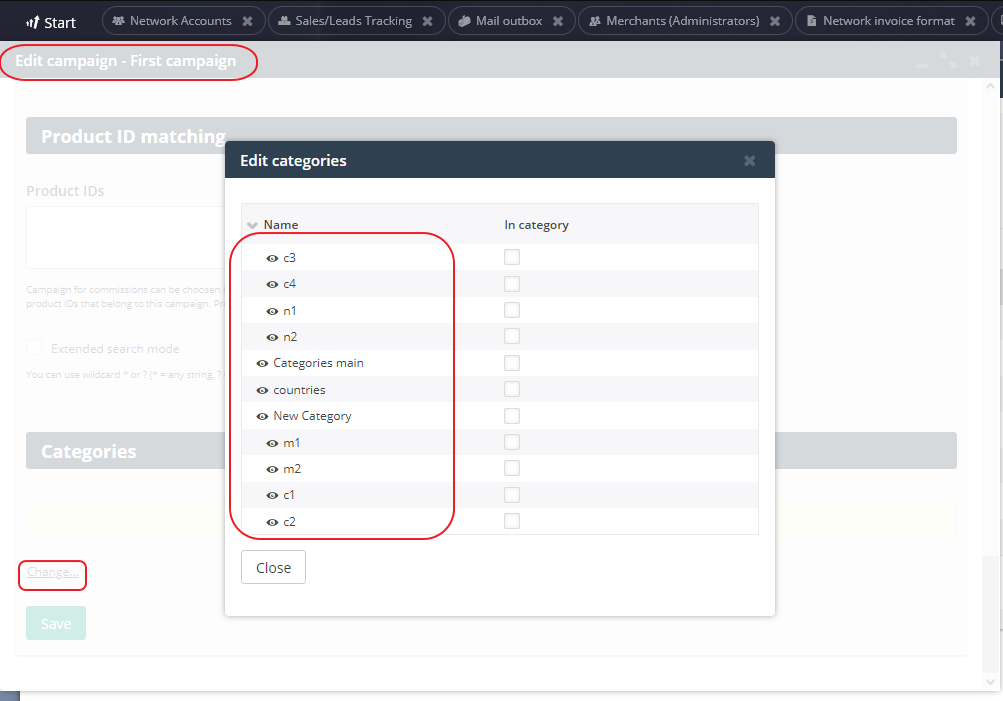Click the eye icon next to countries
The height and width of the screenshot is (701, 1003).
[262, 390]
